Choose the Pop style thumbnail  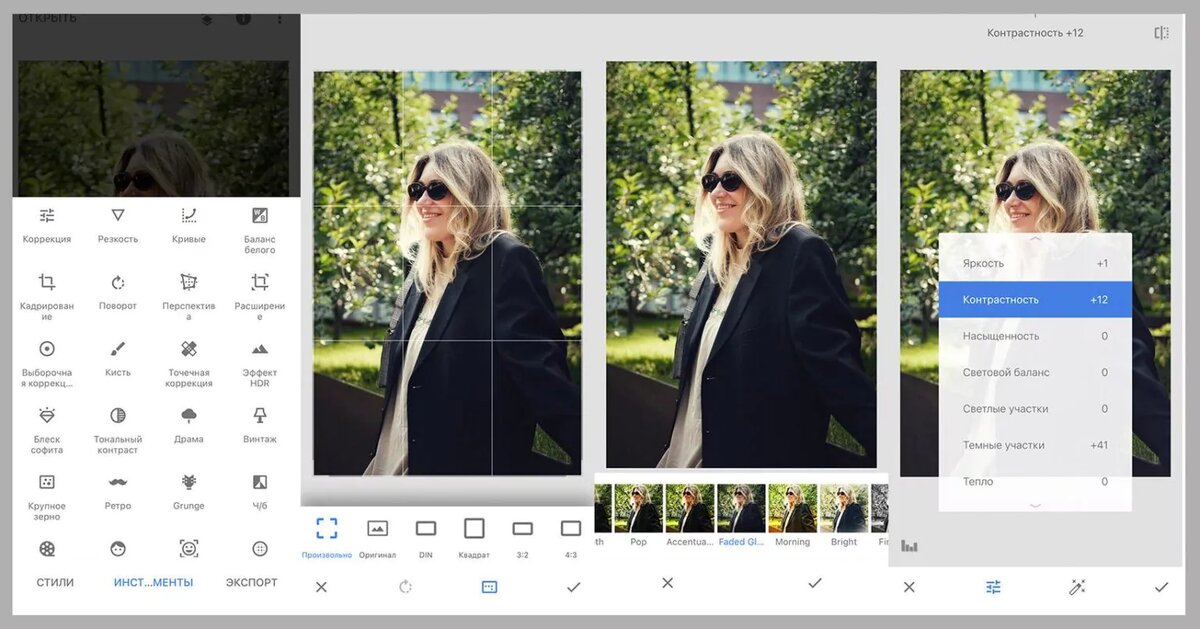[638, 515]
